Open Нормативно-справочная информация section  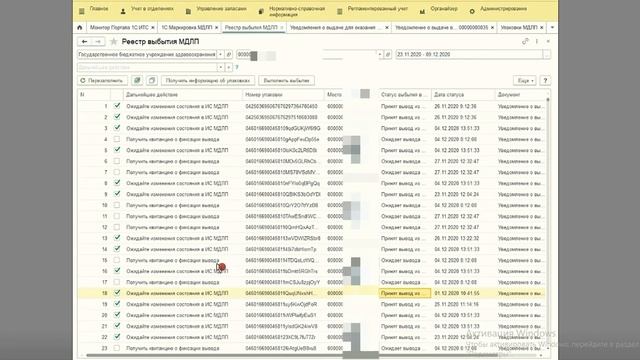click(x=292, y=11)
